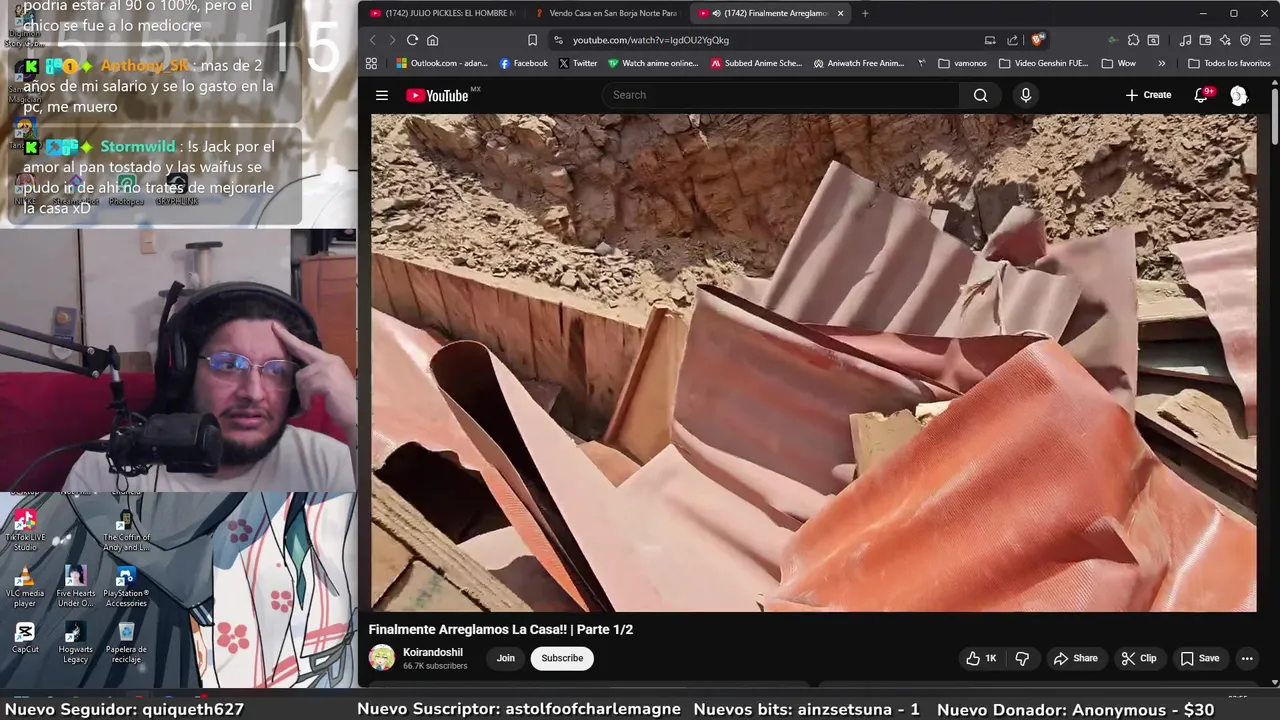Open the Koirandoshil channel name link
Screen dimensions: 1280x720
coord(433,652)
